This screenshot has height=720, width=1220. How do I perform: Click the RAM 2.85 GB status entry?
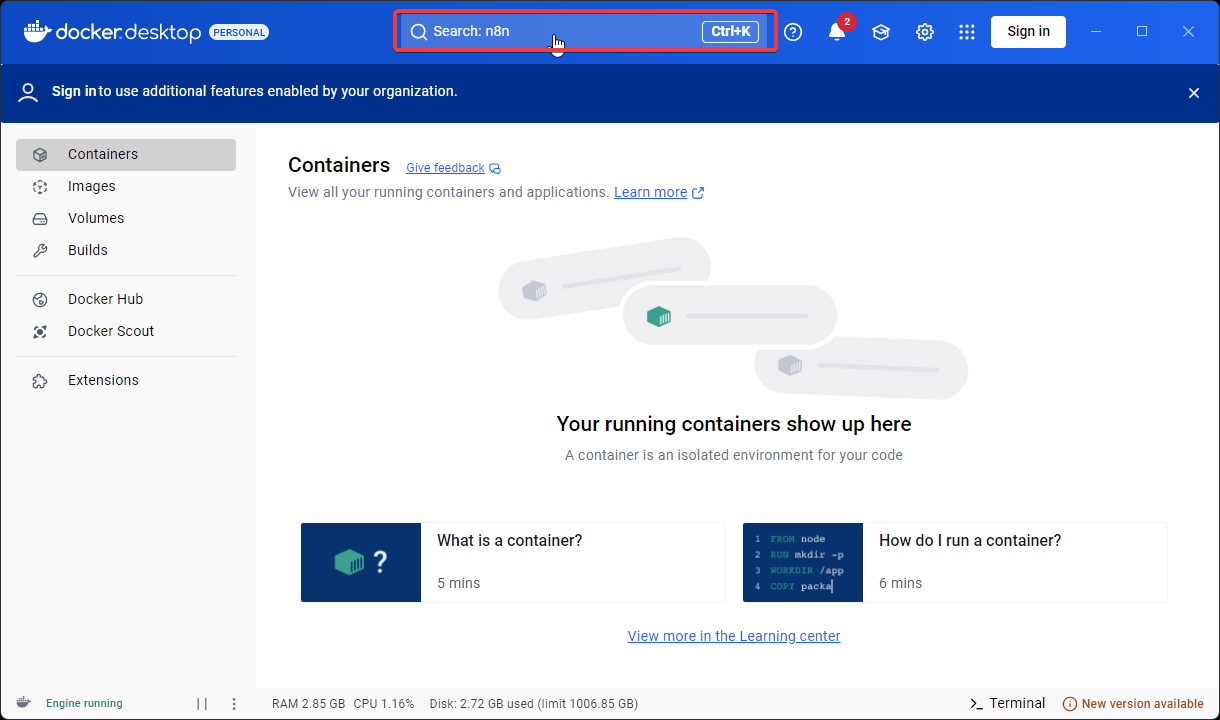[x=309, y=704]
